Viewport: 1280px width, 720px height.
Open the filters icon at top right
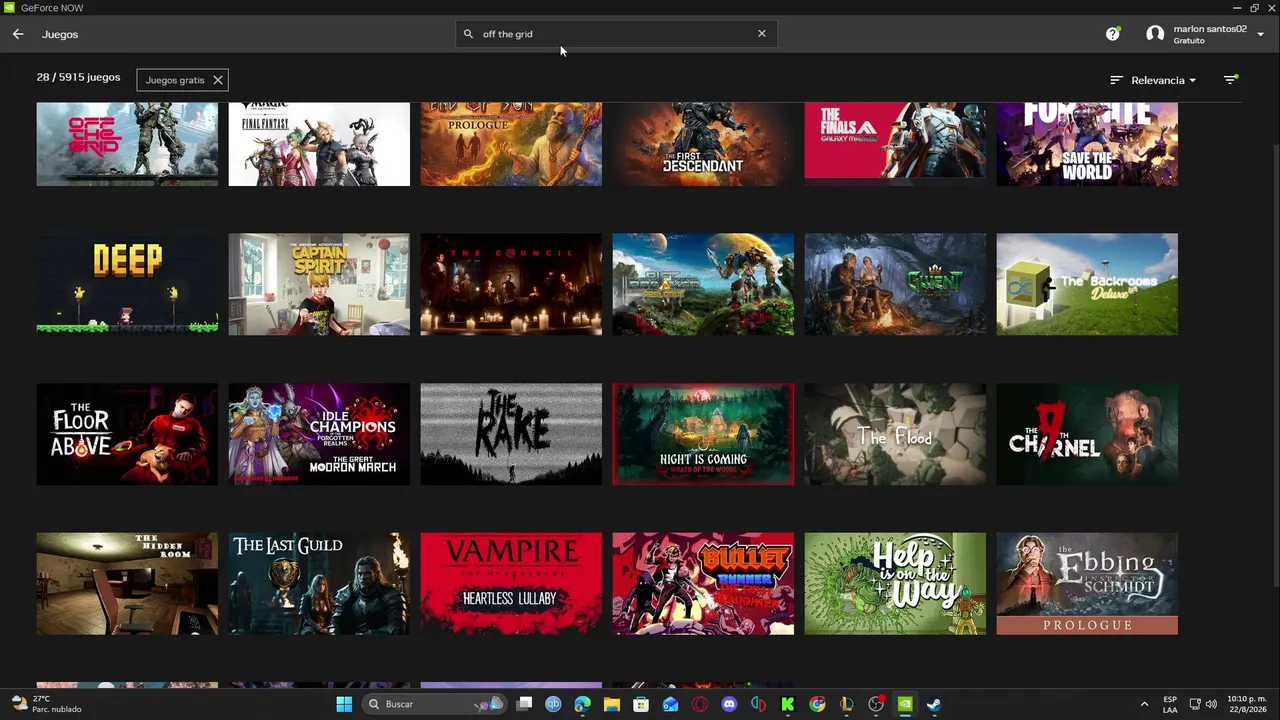click(1231, 80)
